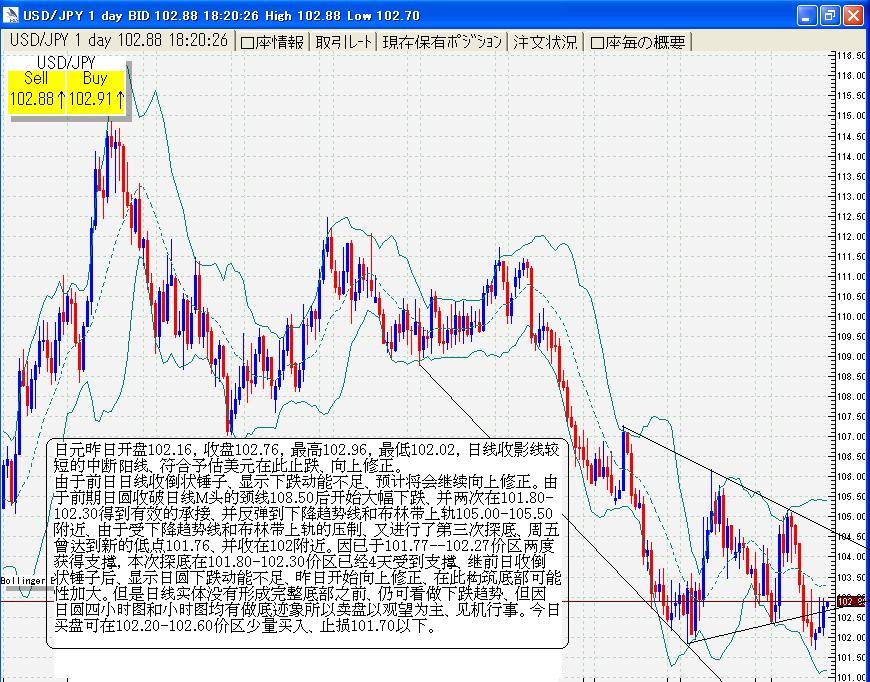The image size is (870, 682).
Task: Click the annotation line starting 由于前日日线收倒状锤子
Action: click(x=306, y=481)
